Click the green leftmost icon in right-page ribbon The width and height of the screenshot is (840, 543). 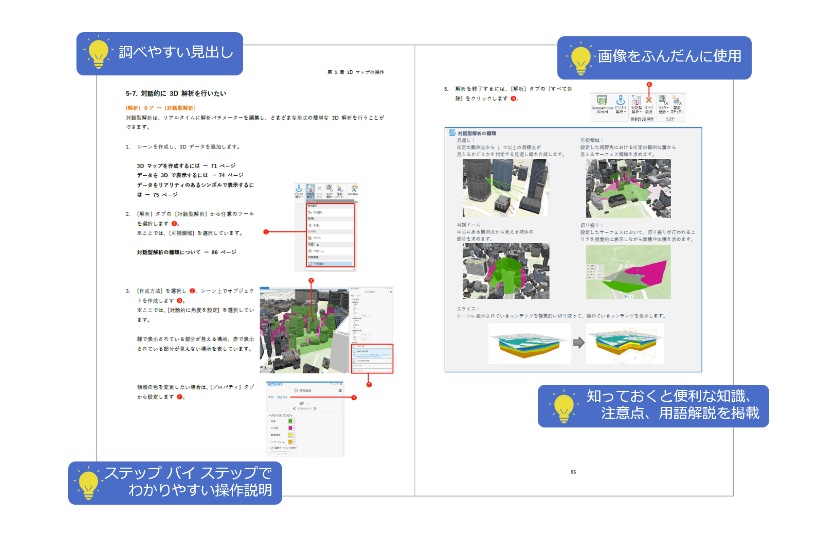[600, 101]
